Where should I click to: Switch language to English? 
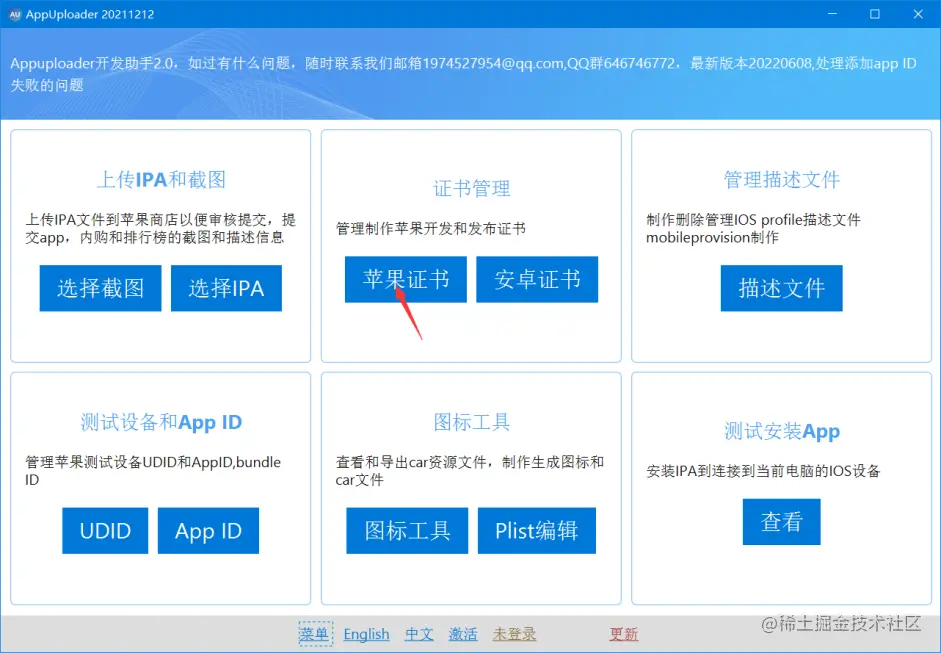[x=366, y=634]
